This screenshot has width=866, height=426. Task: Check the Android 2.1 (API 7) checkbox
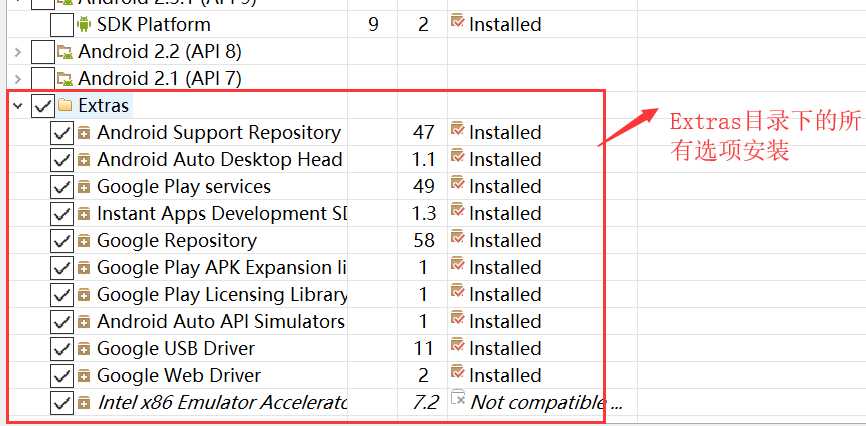coord(43,78)
